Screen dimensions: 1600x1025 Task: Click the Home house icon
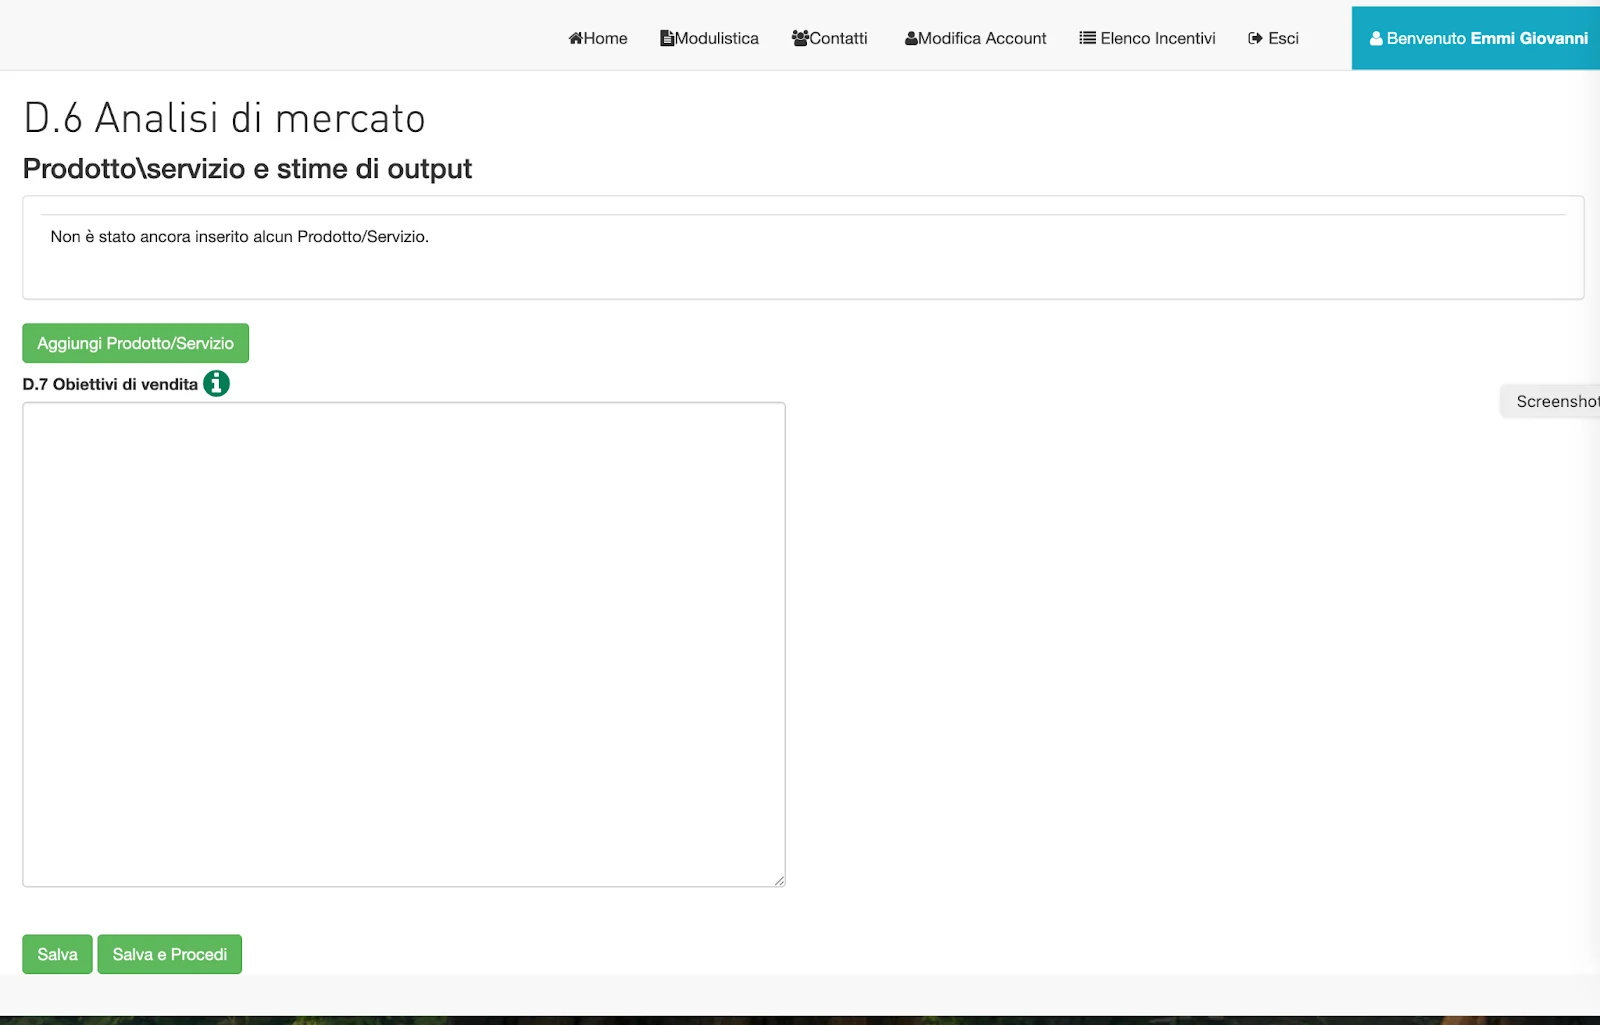click(x=574, y=38)
